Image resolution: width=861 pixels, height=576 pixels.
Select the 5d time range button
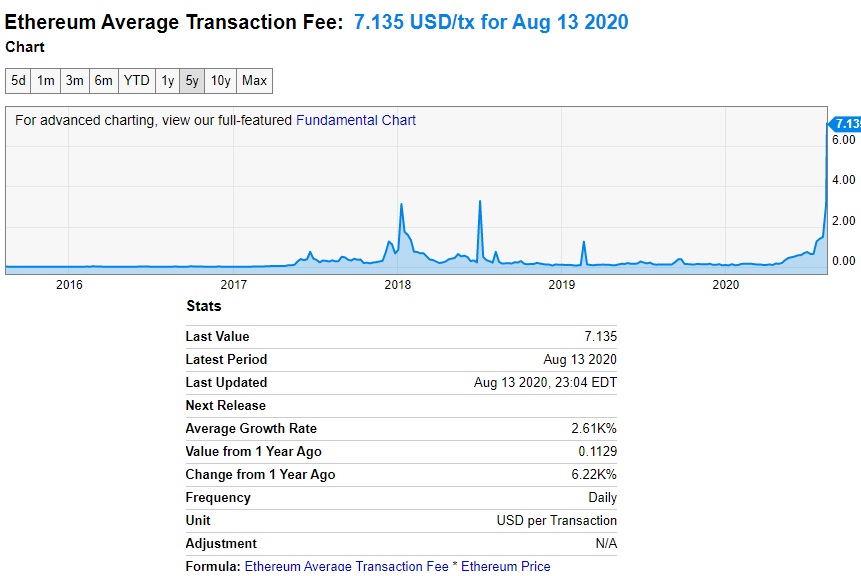18,81
